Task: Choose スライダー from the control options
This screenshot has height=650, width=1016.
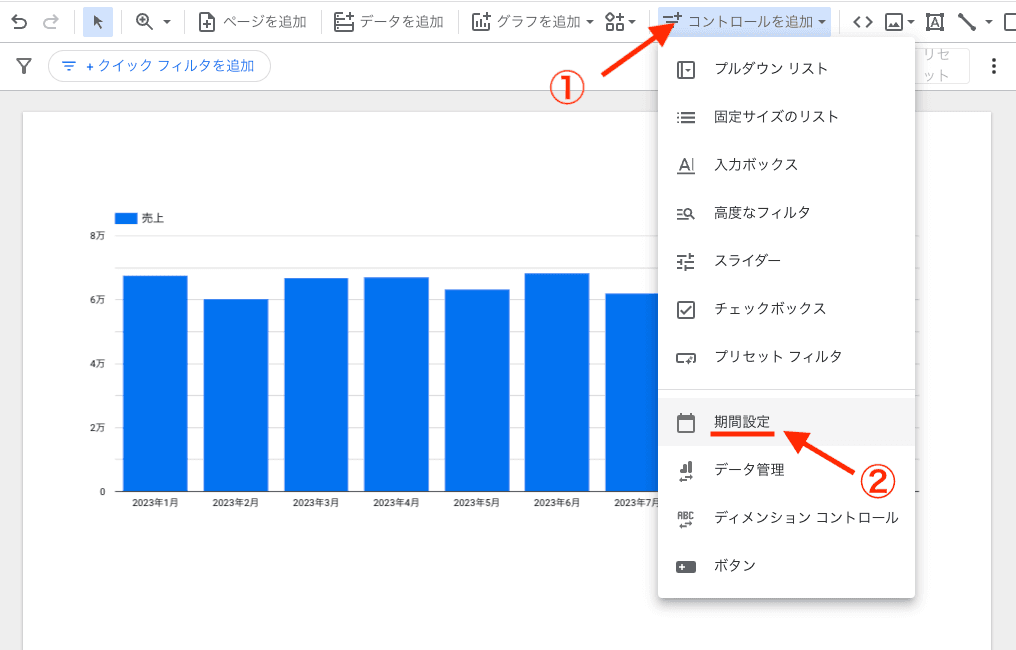Action: coord(749,261)
